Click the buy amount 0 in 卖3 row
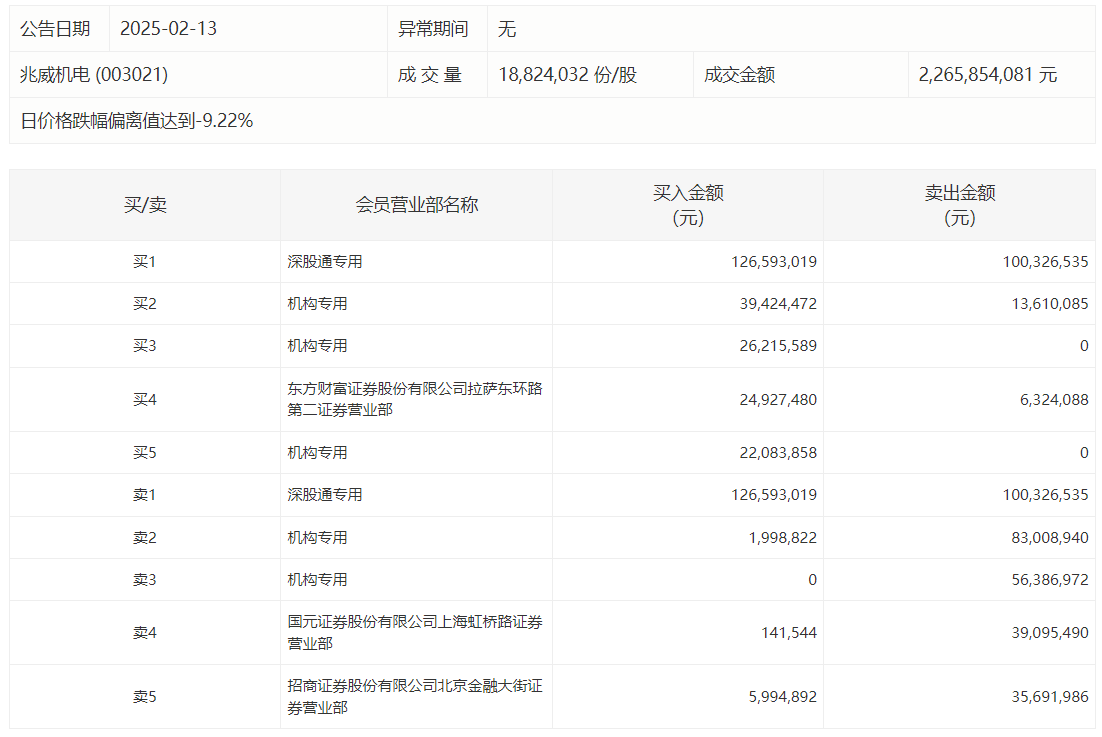 tap(812, 580)
